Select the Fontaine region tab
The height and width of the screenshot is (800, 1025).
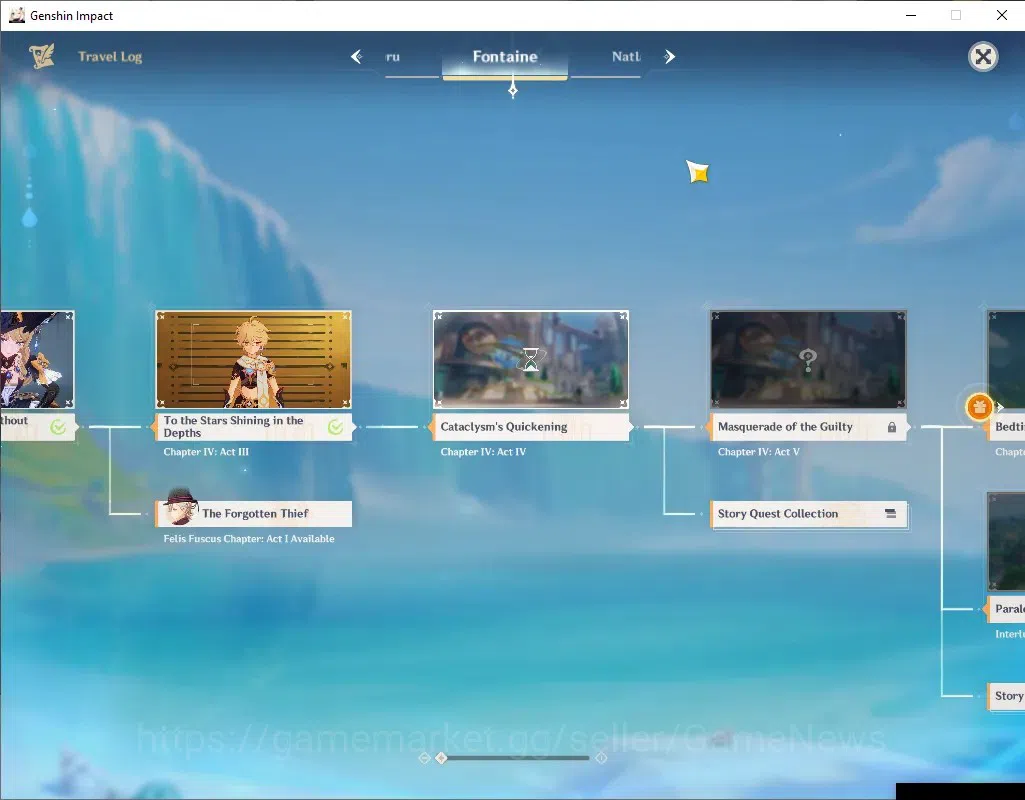click(x=505, y=57)
